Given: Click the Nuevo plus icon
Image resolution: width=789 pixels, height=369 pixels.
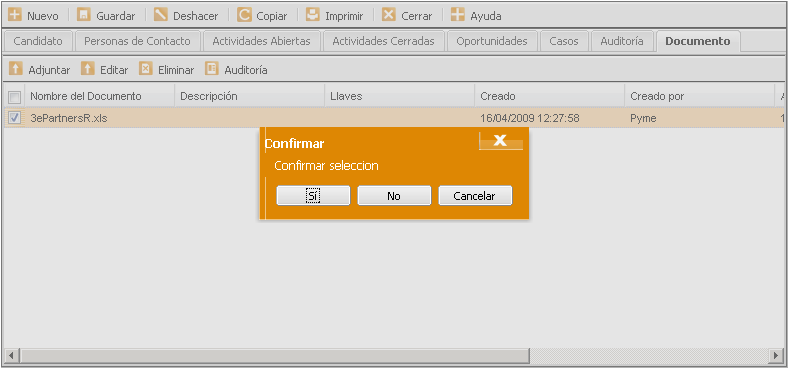Looking at the screenshot, I should tap(15, 15).
